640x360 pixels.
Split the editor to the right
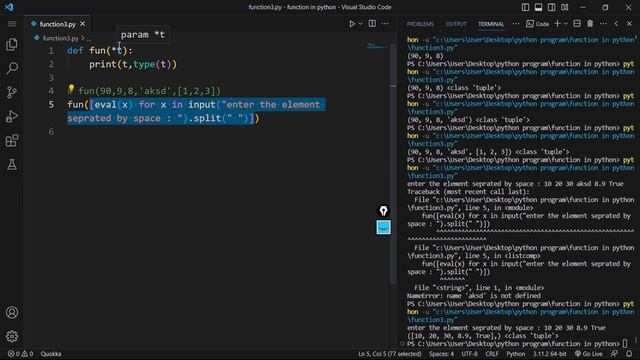coord(372,24)
